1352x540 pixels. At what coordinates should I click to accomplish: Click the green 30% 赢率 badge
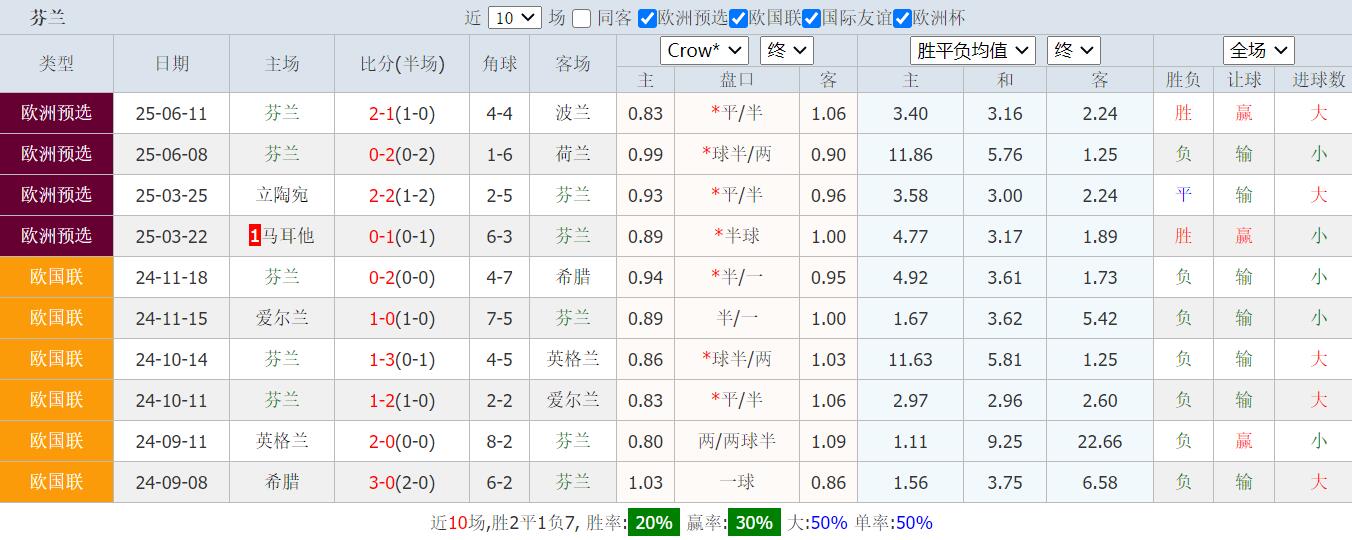click(x=754, y=522)
